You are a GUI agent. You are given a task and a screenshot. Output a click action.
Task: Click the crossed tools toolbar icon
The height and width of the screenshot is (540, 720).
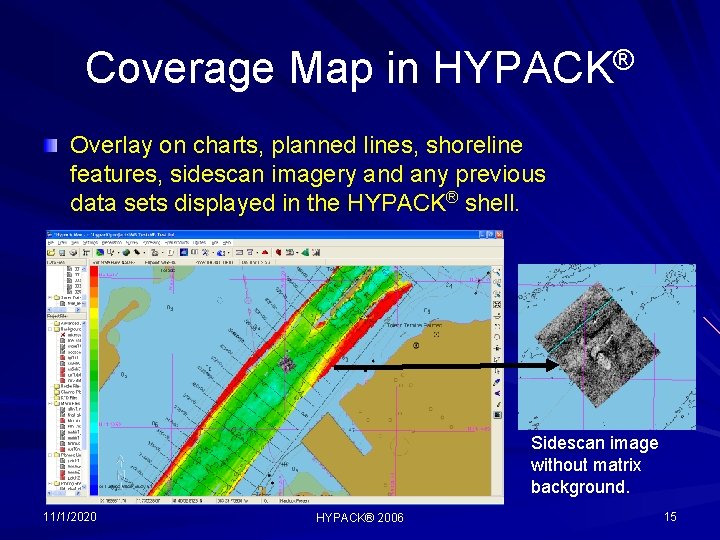tap(205, 252)
